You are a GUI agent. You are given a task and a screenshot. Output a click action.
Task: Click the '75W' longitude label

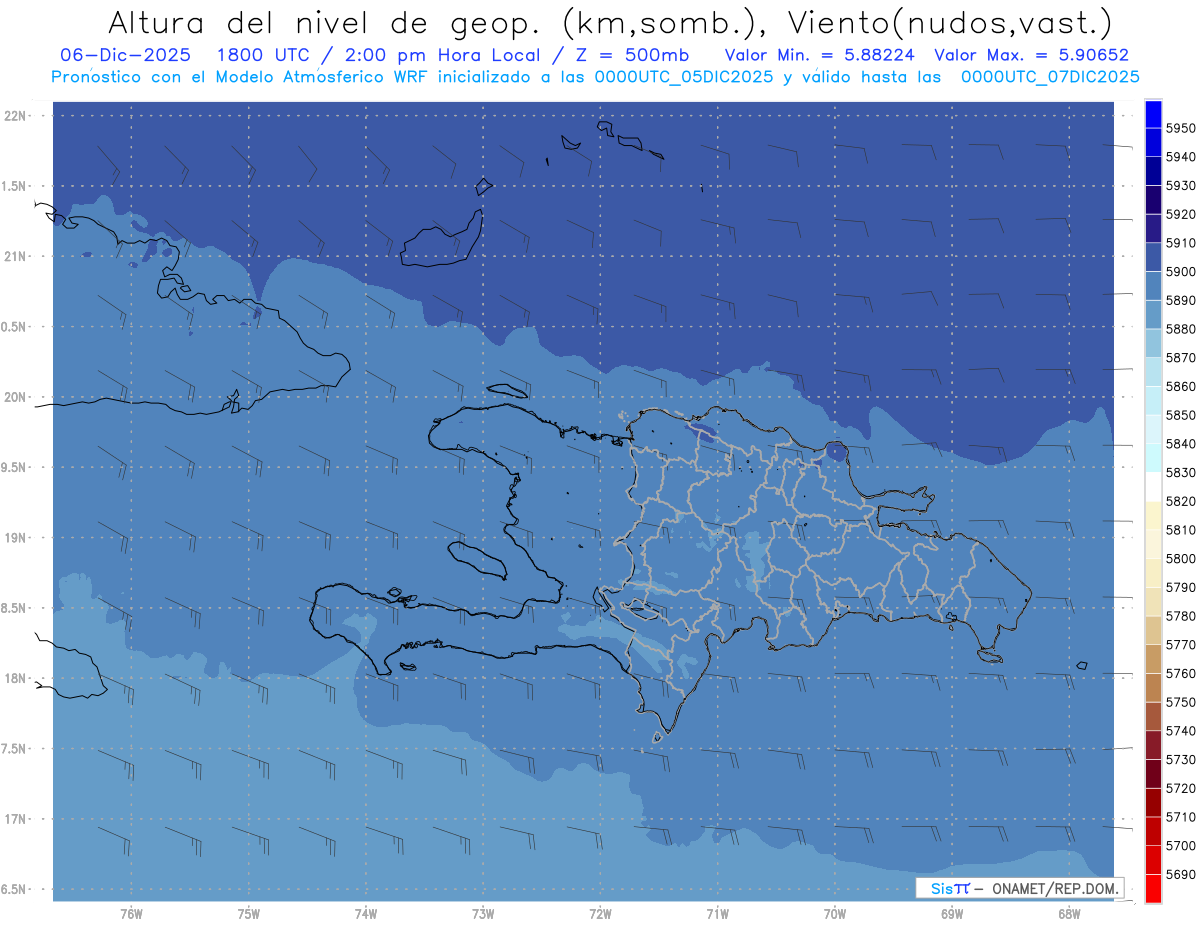(249, 914)
